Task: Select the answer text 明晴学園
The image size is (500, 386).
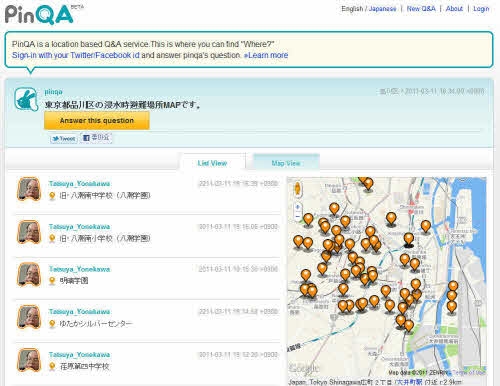Action: 74,281
